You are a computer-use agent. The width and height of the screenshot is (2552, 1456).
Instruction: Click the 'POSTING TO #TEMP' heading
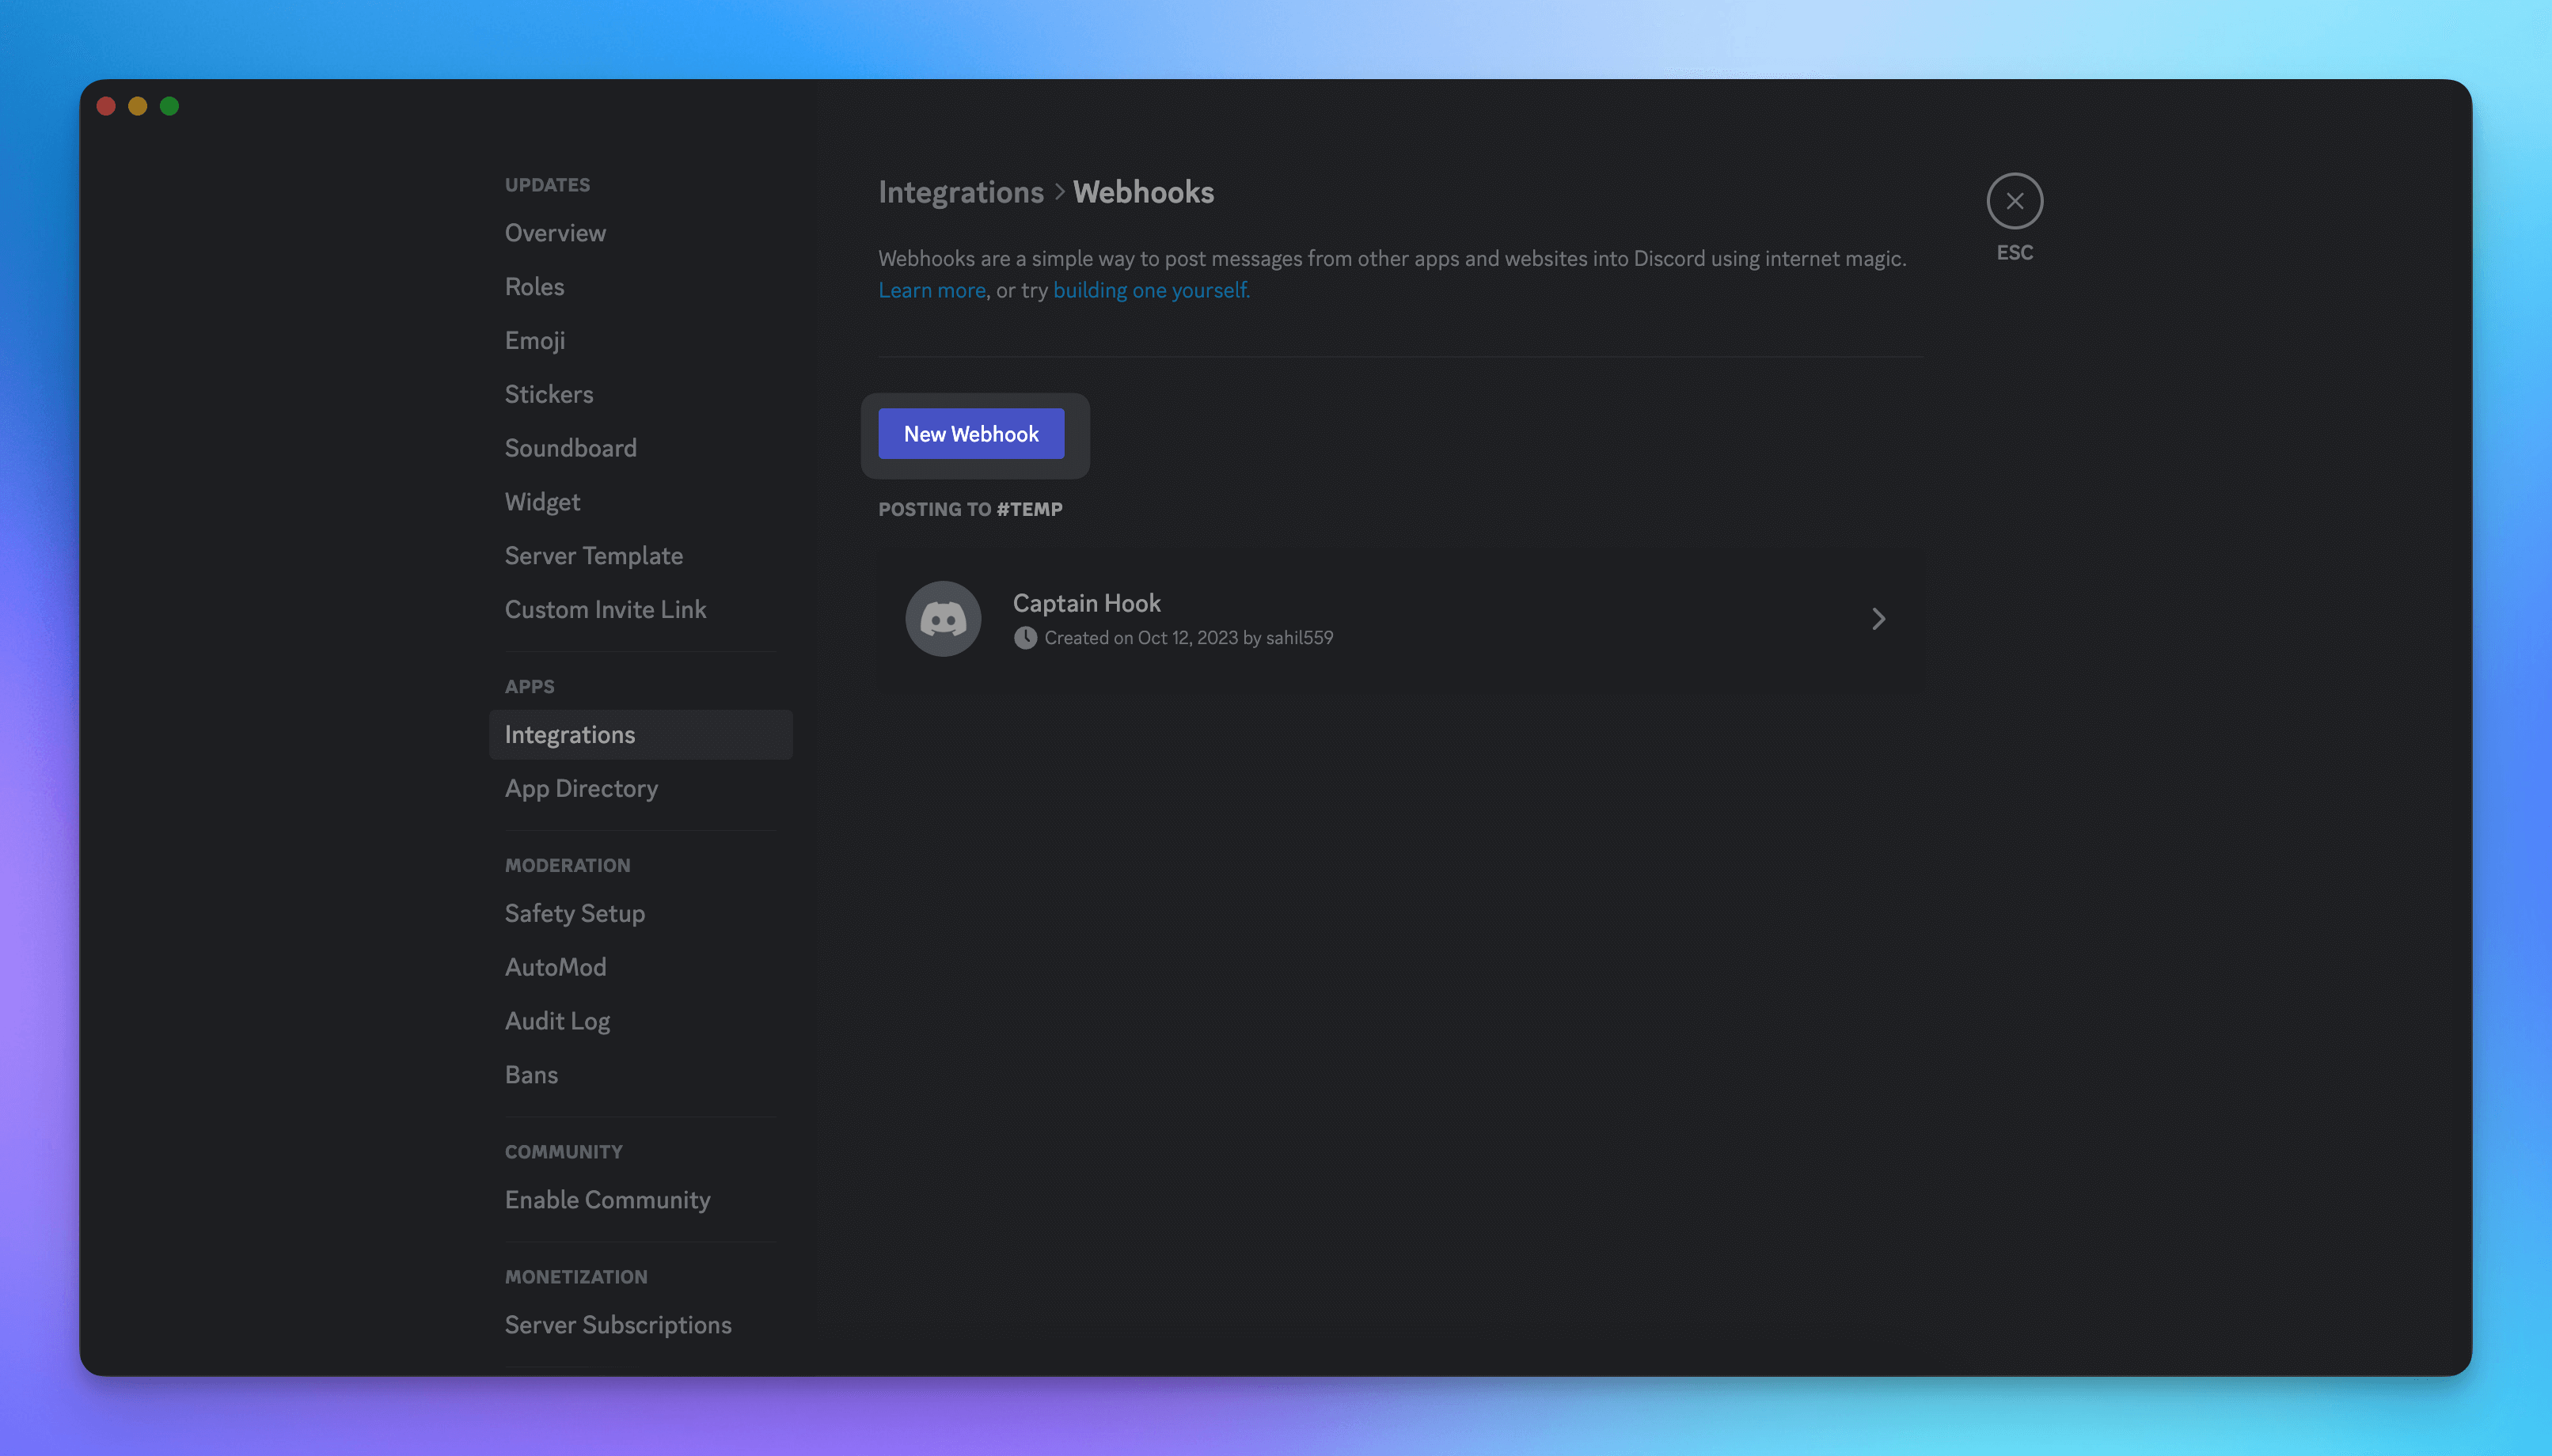[970, 509]
